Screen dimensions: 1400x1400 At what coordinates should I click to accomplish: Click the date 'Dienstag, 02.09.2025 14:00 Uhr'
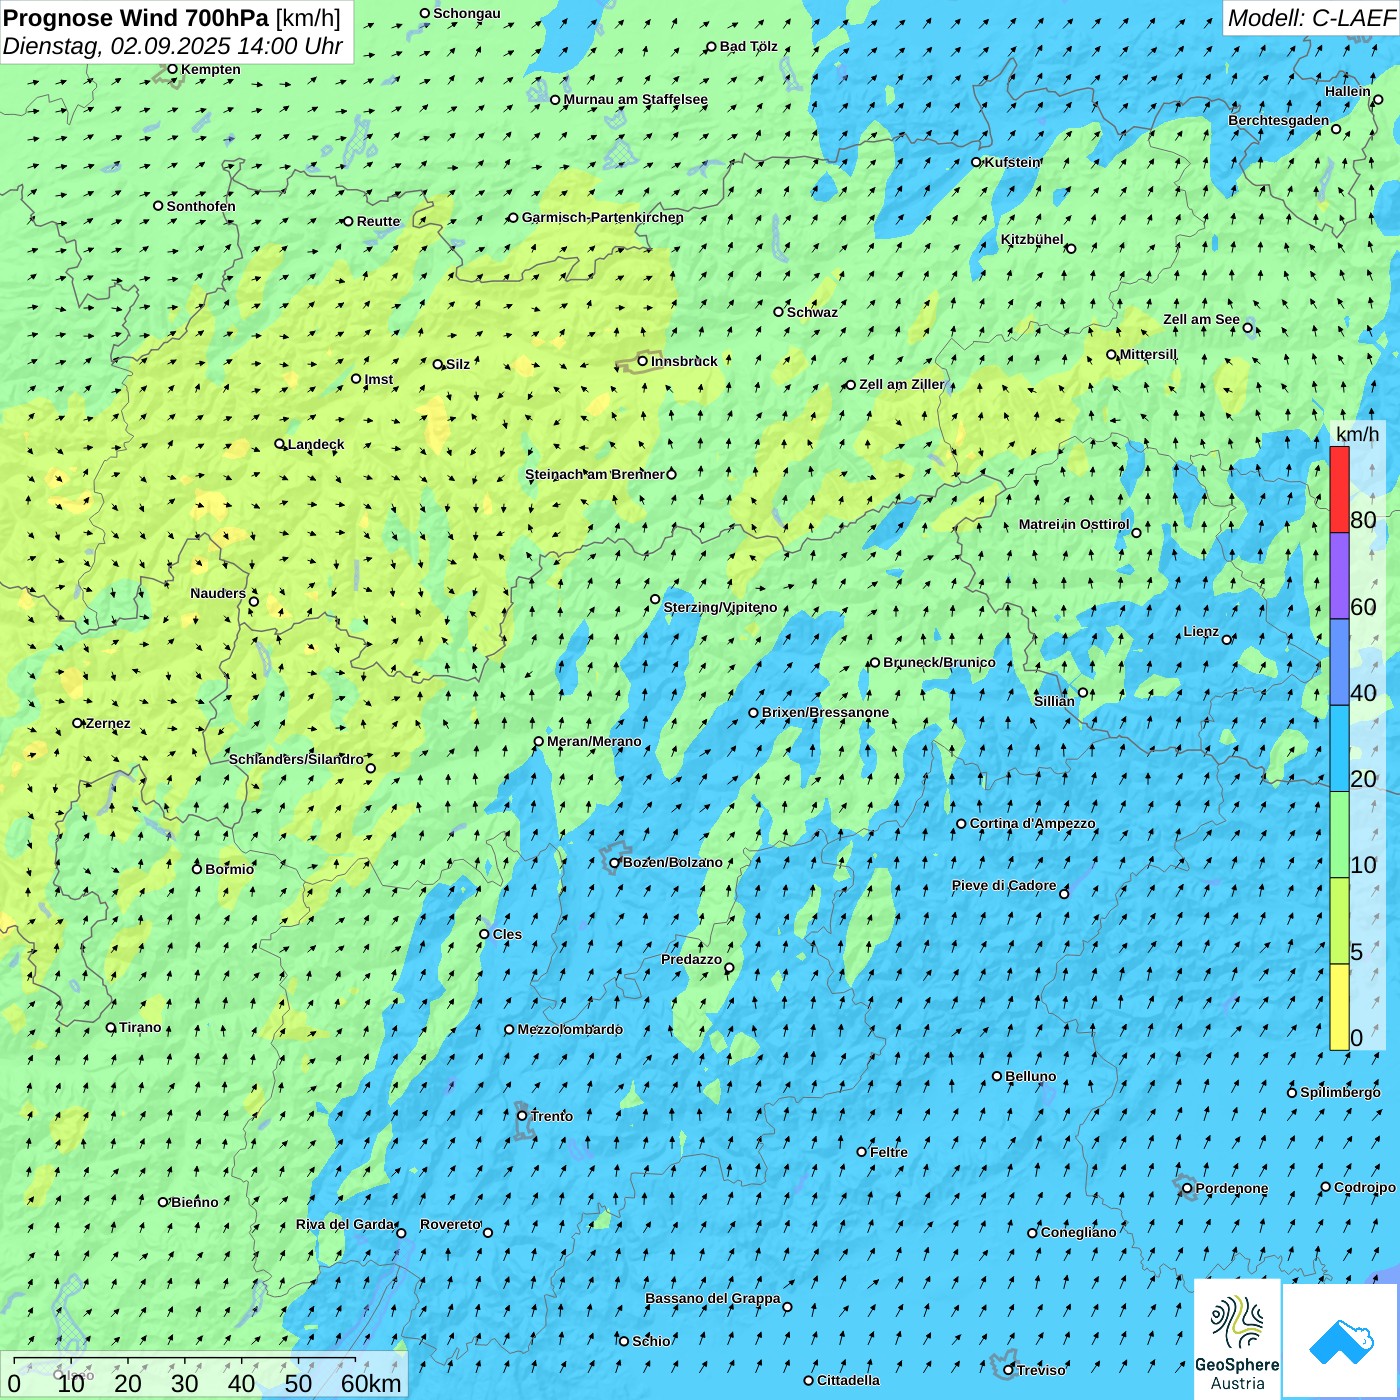click(172, 46)
